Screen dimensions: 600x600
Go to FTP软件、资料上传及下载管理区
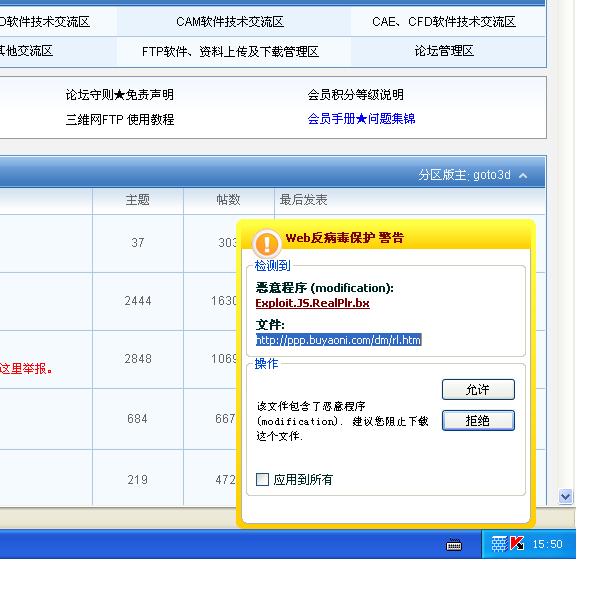click(x=230, y=51)
